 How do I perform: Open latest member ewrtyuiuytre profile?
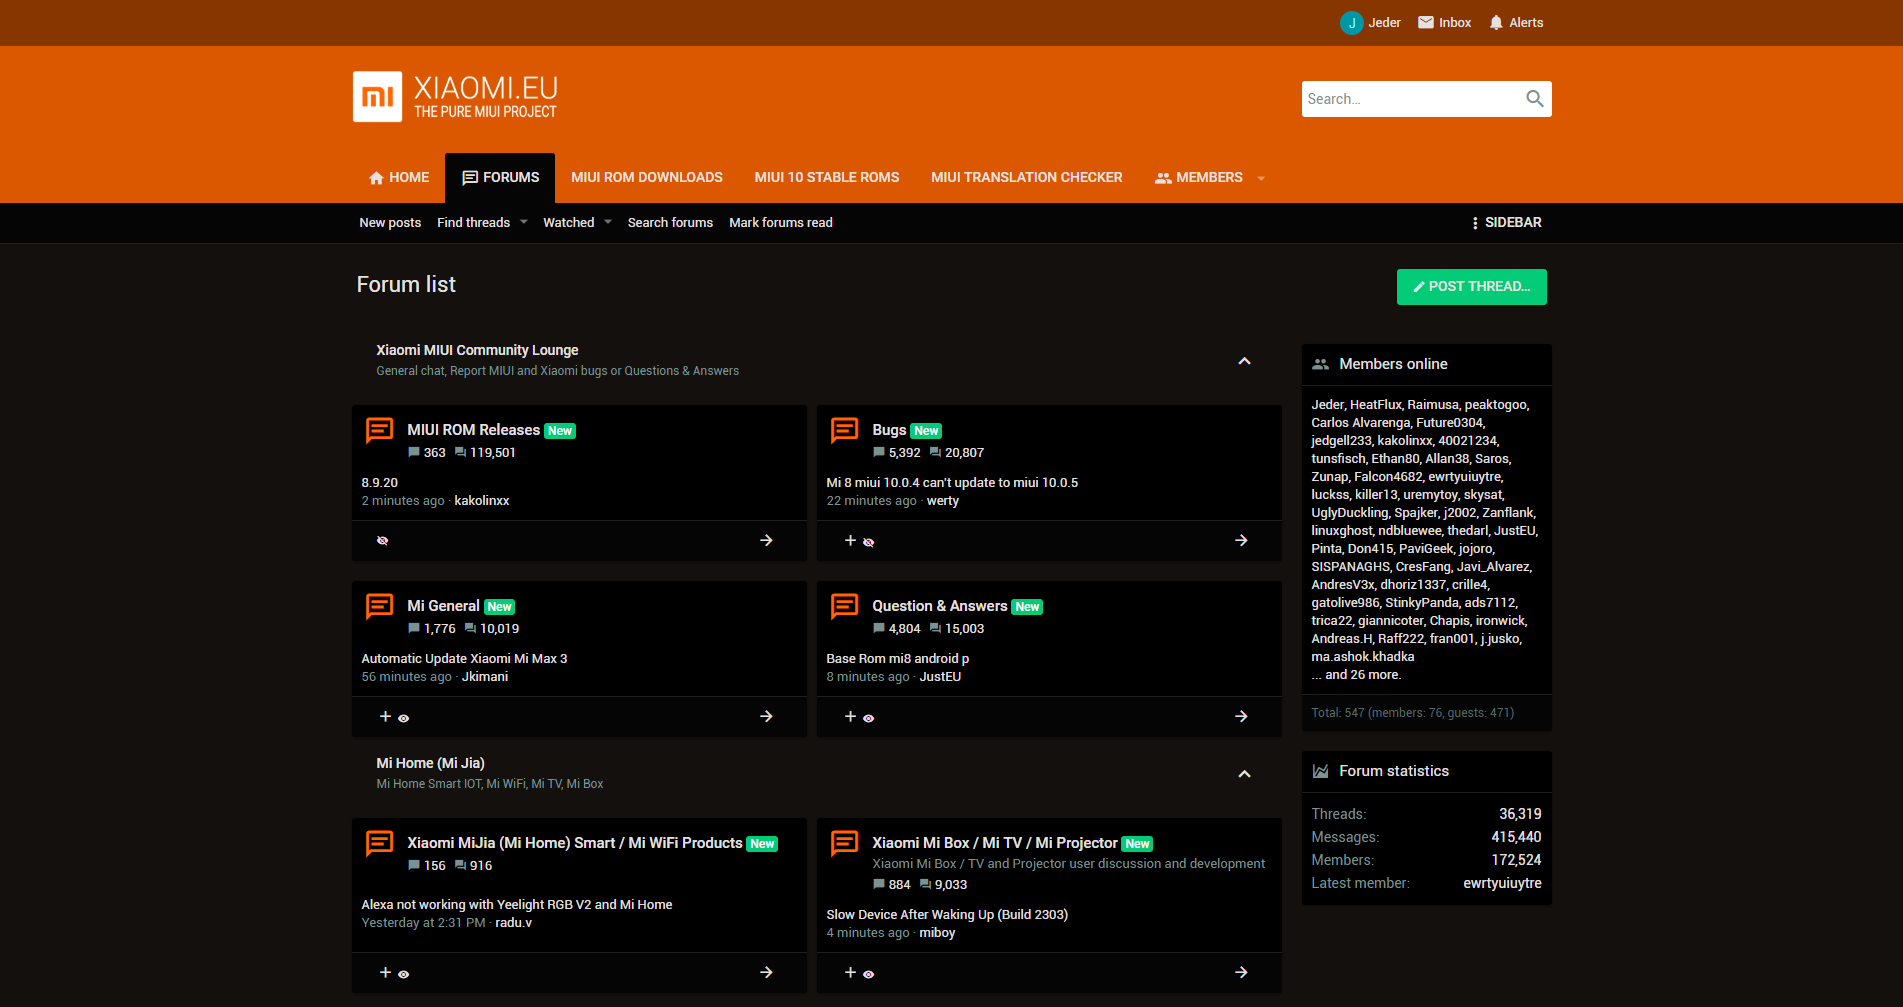1502,883
